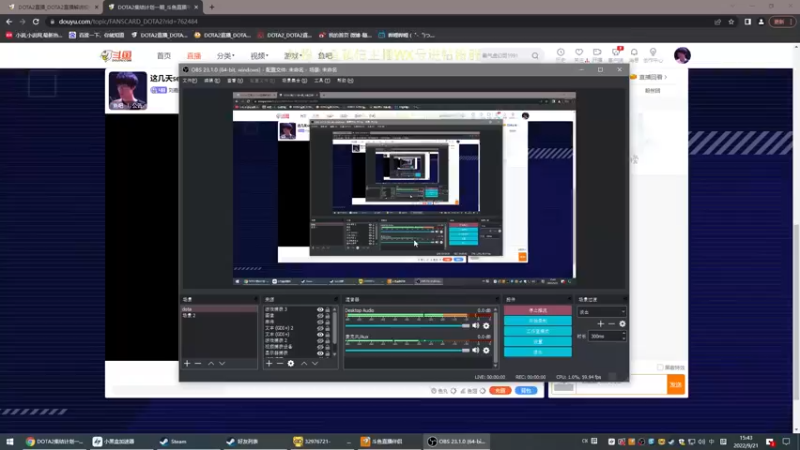Click studio mode button in OBS
Screen dimensions: 800x450
pyautogui.click(x=538, y=331)
